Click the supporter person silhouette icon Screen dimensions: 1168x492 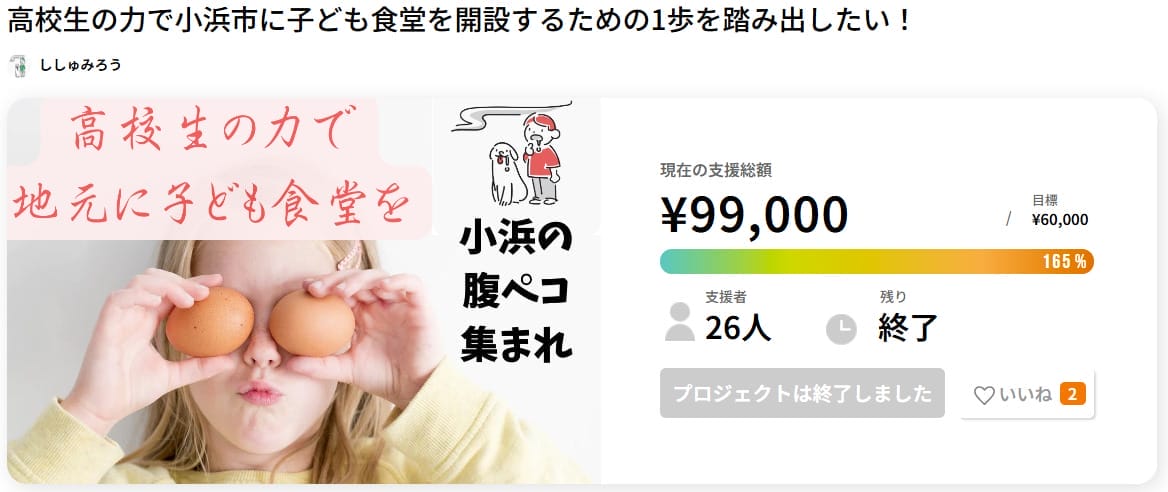click(679, 322)
